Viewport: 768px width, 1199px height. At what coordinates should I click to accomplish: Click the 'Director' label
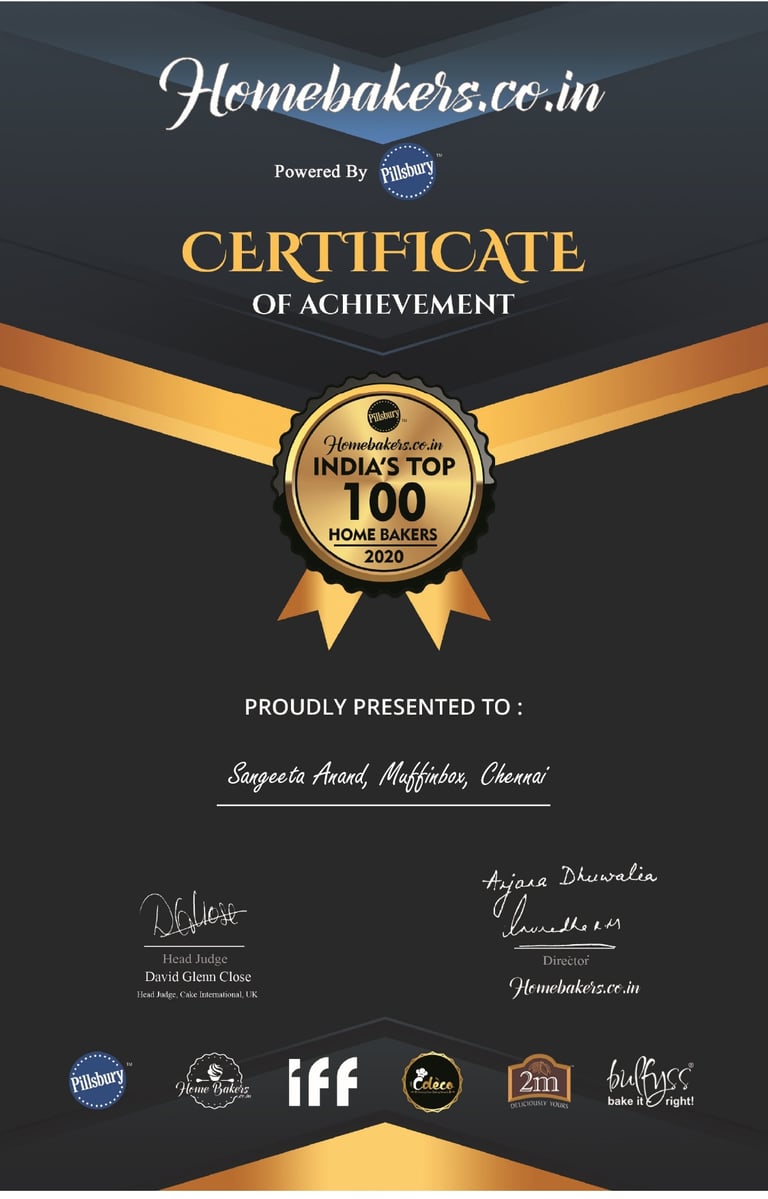coord(566,960)
